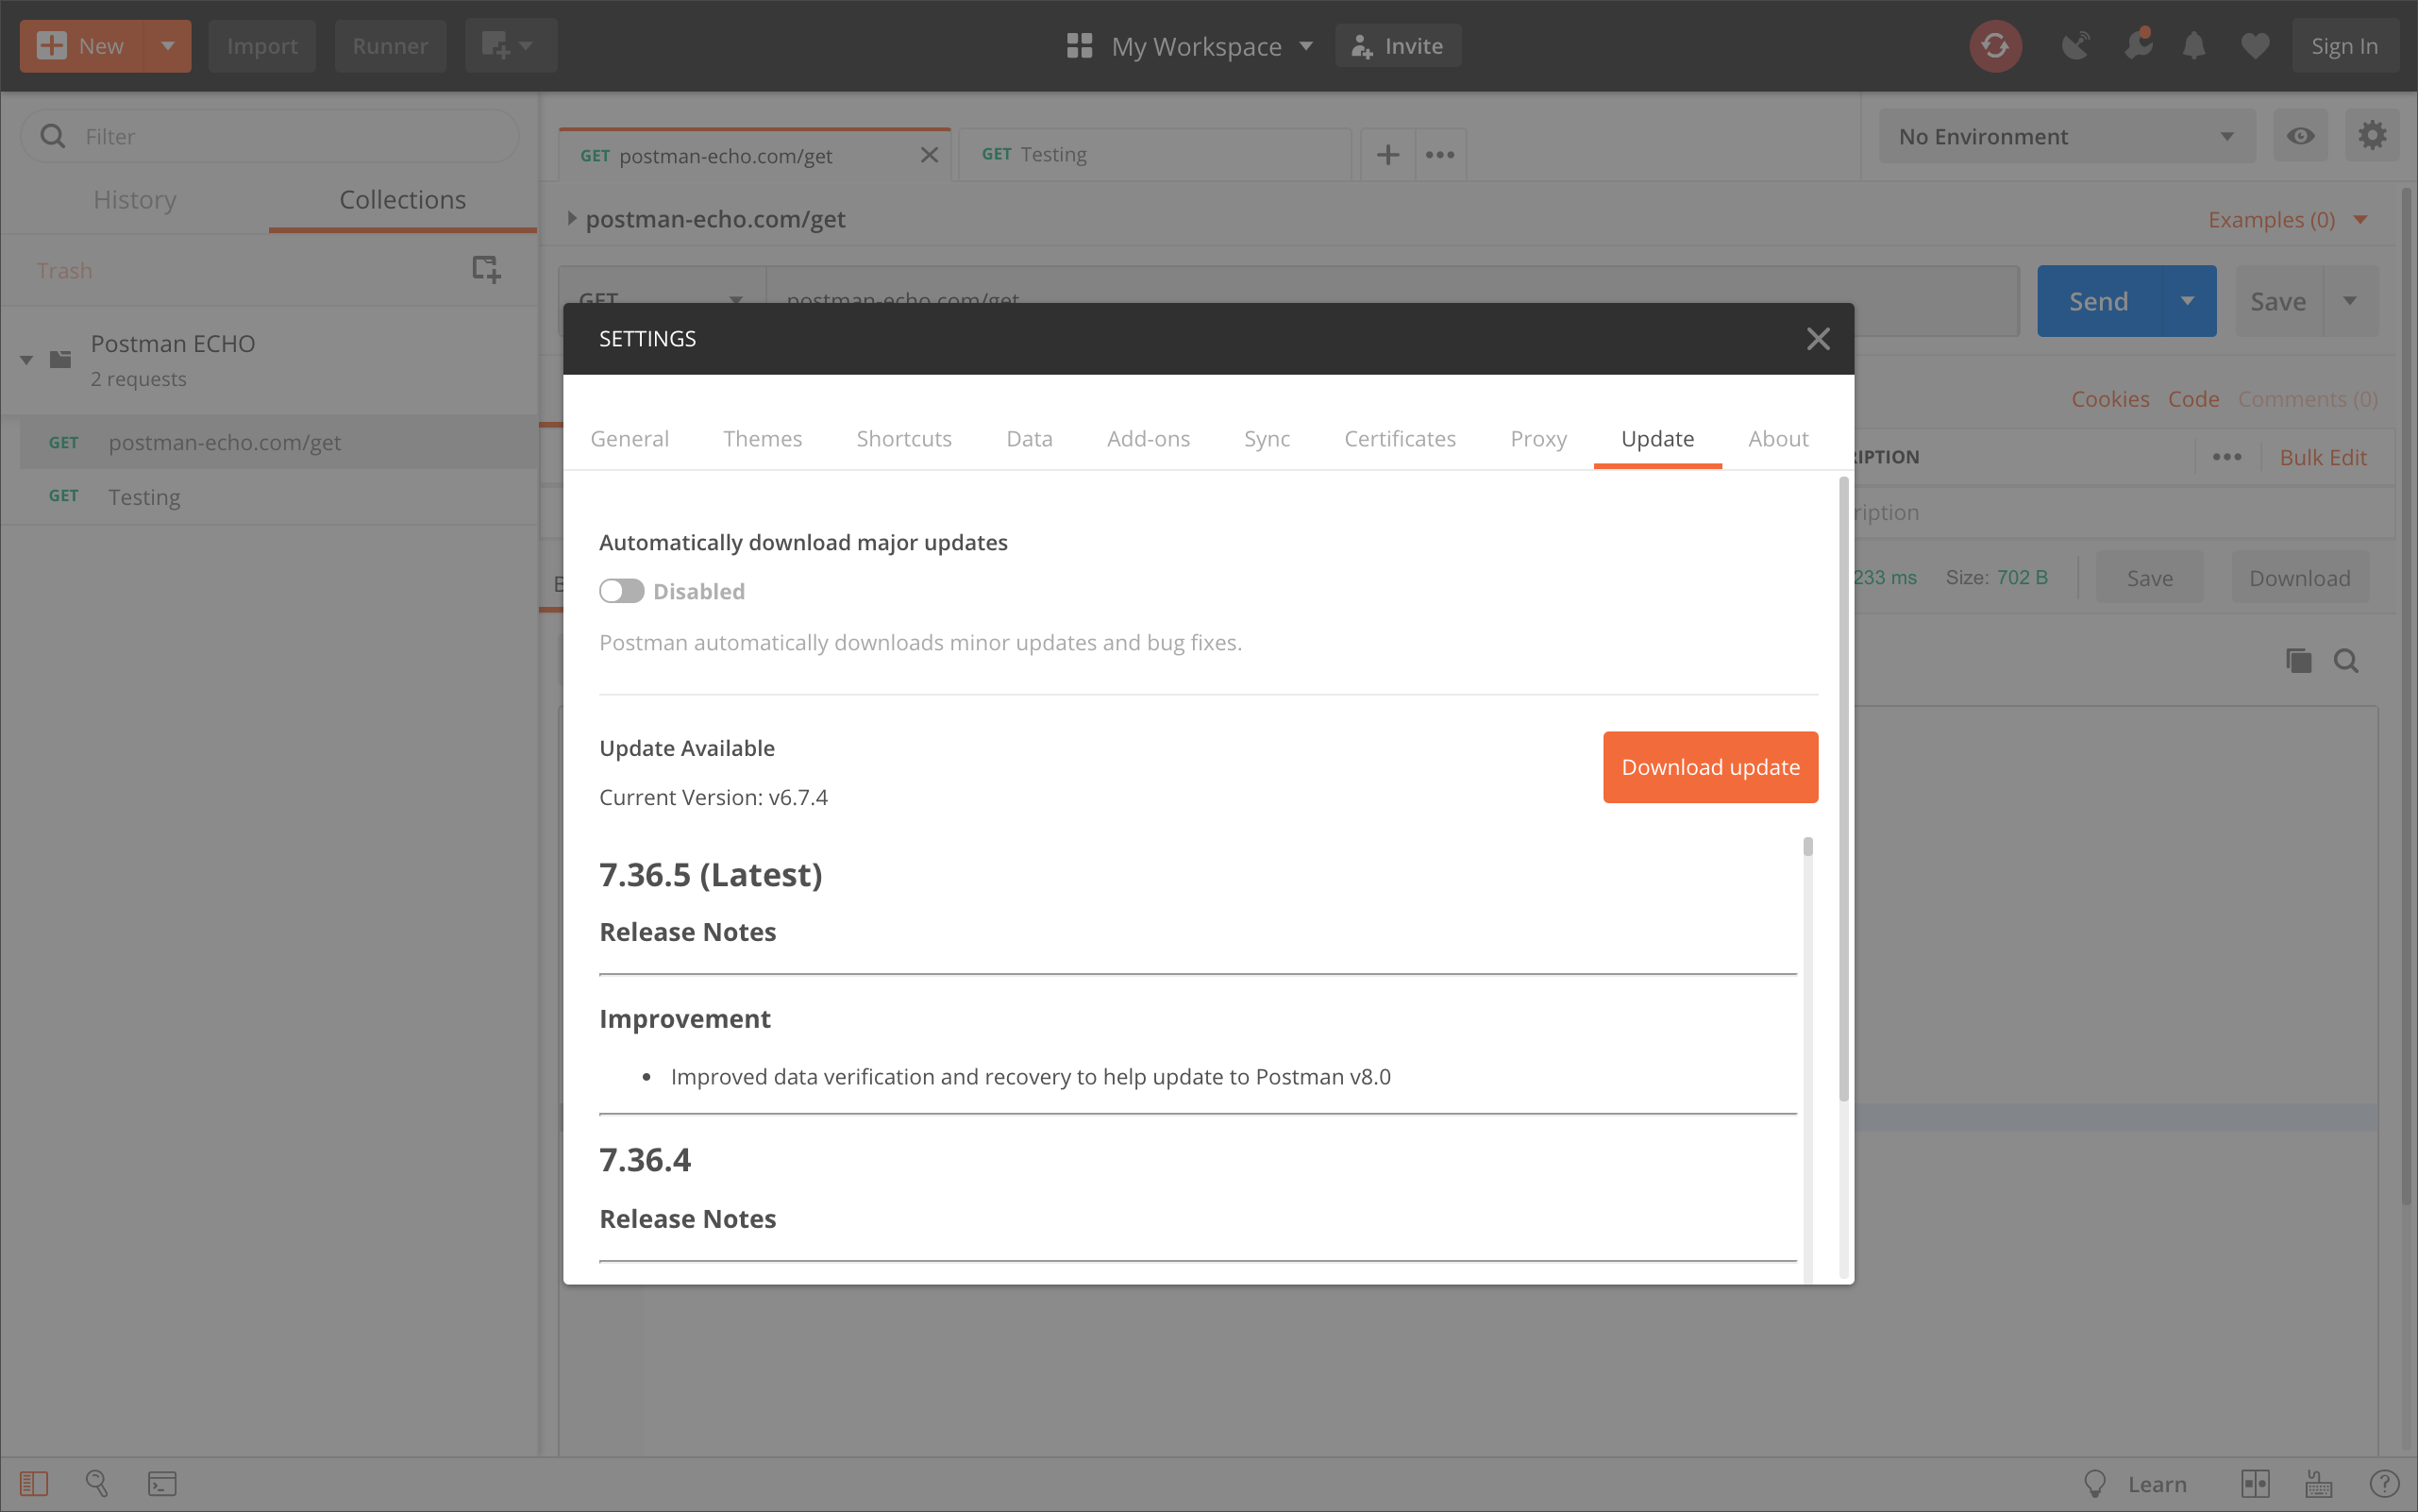This screenshot has height=1512, width=2418.
Task: Switch to General settings tab
Action: pyautogui.click(x=629, y=439)
